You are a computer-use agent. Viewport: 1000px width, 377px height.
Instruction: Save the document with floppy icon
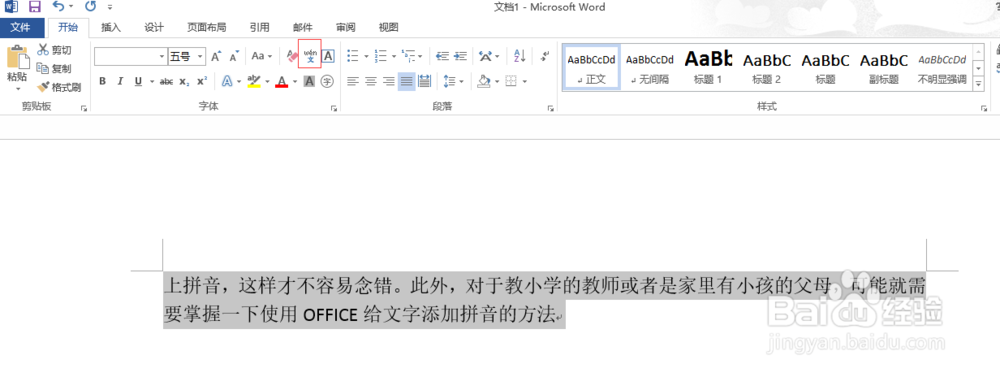pyautogui.click(x=34, y=7)
